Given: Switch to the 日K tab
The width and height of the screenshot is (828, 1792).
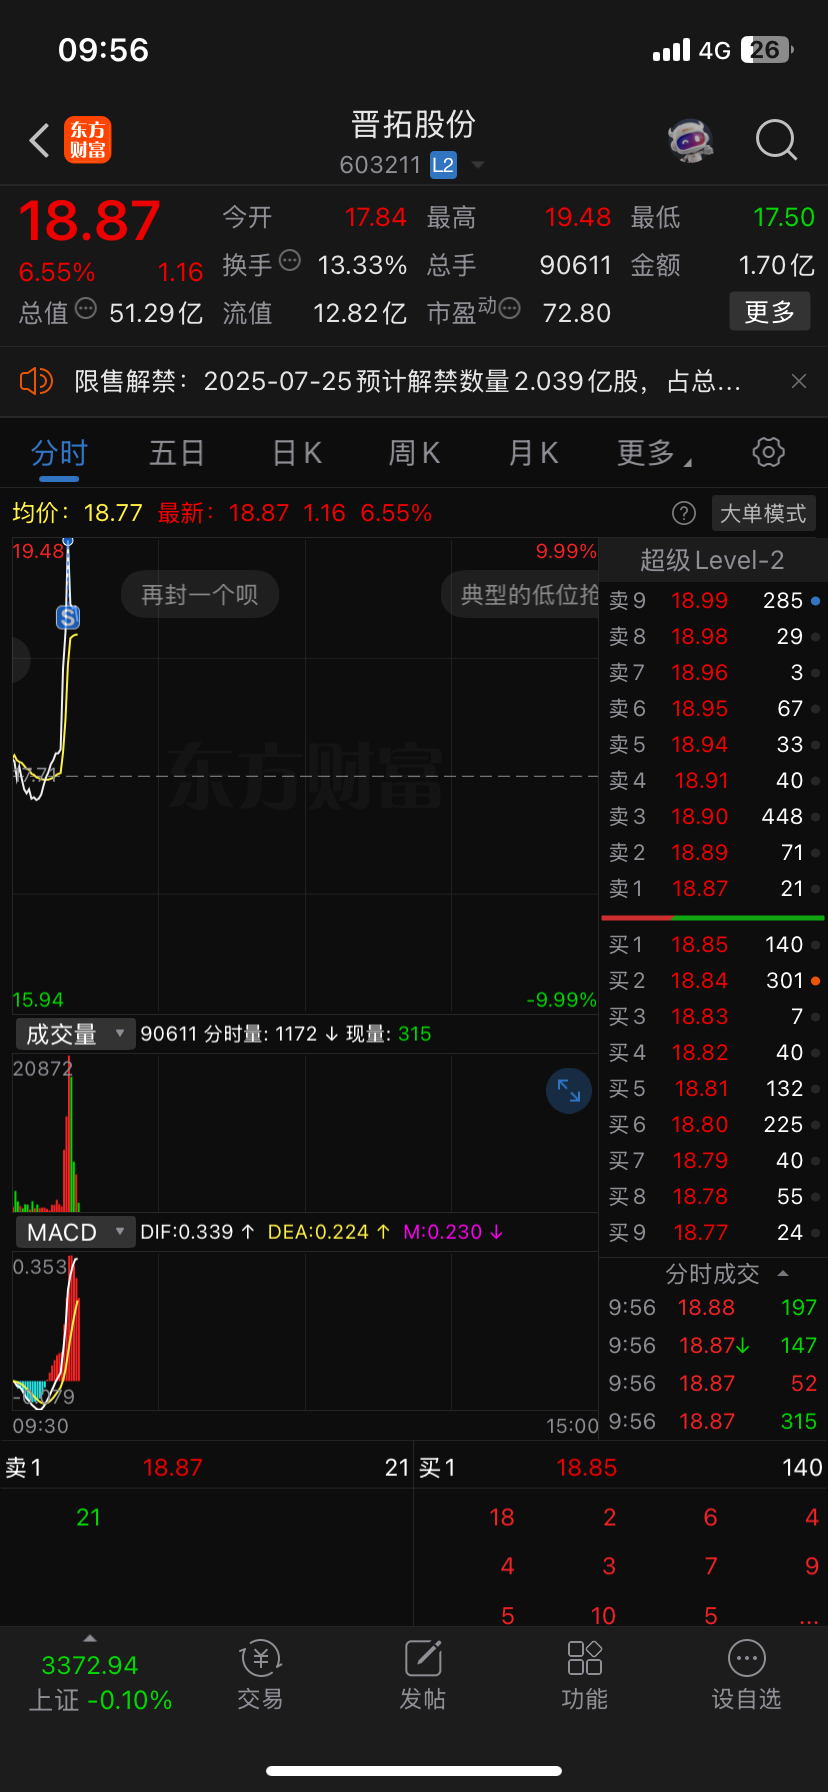Looking at the screenshot, I should tap(297, 453).
